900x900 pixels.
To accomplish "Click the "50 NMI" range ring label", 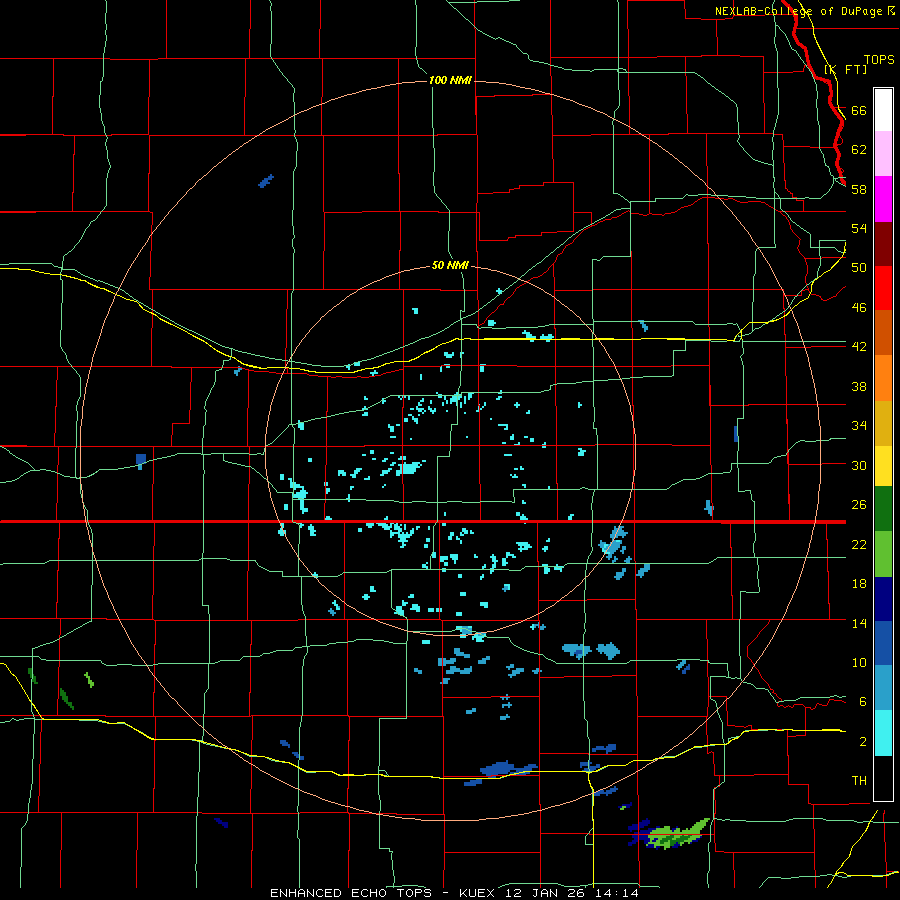I will click(450, 265).
